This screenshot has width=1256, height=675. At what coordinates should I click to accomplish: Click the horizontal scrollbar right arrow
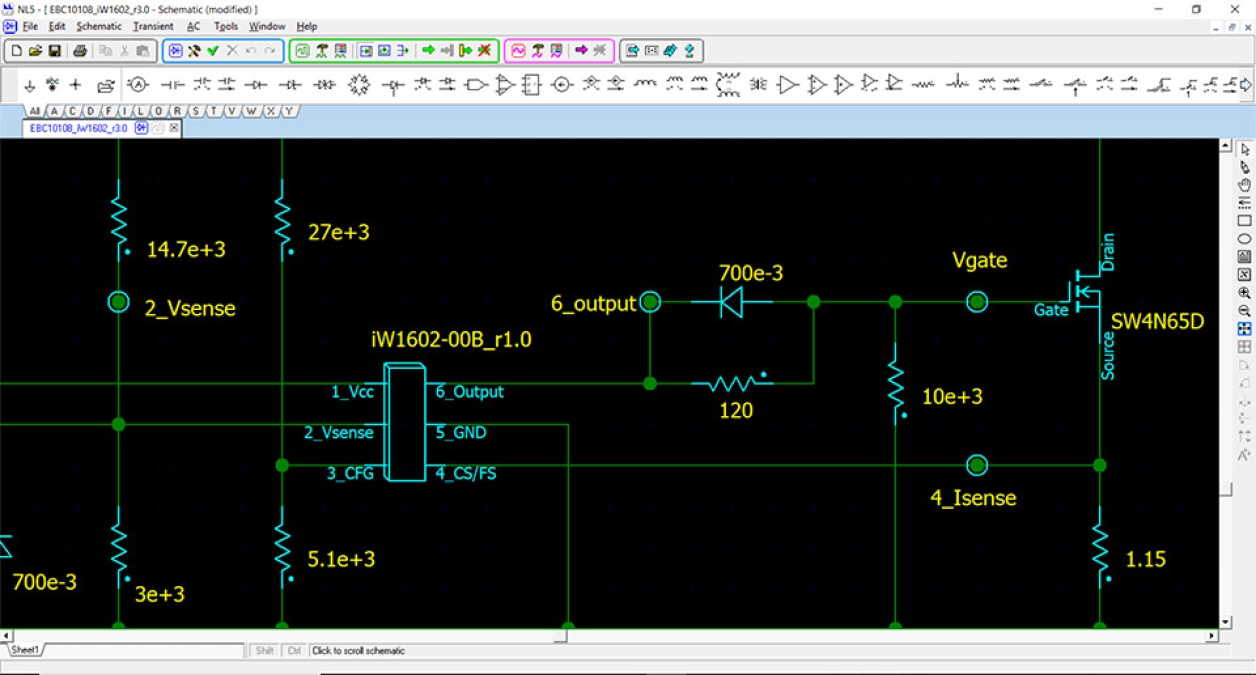point(1212,636)
